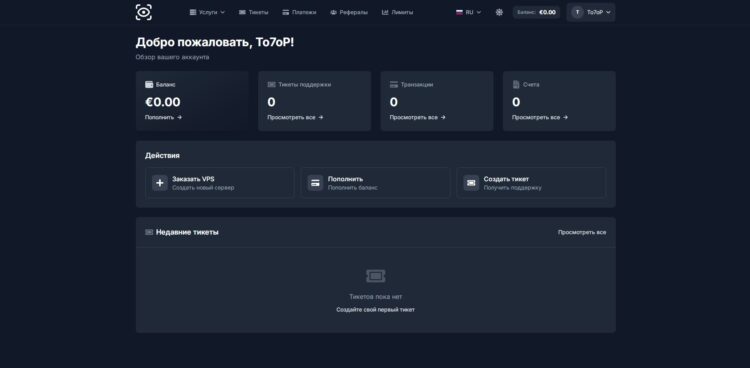
Task: Click the €0.00 amount in Баланс card
Action: [163, 102]
